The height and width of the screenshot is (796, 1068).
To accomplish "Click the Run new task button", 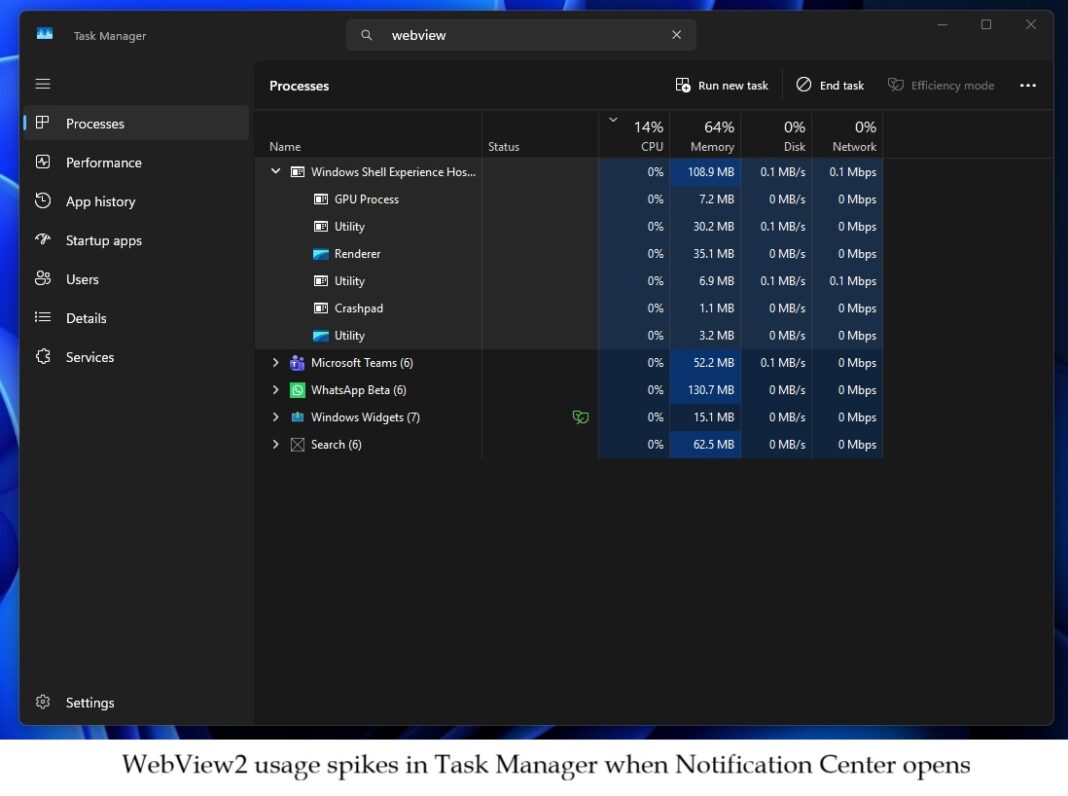I will point(722,85).
